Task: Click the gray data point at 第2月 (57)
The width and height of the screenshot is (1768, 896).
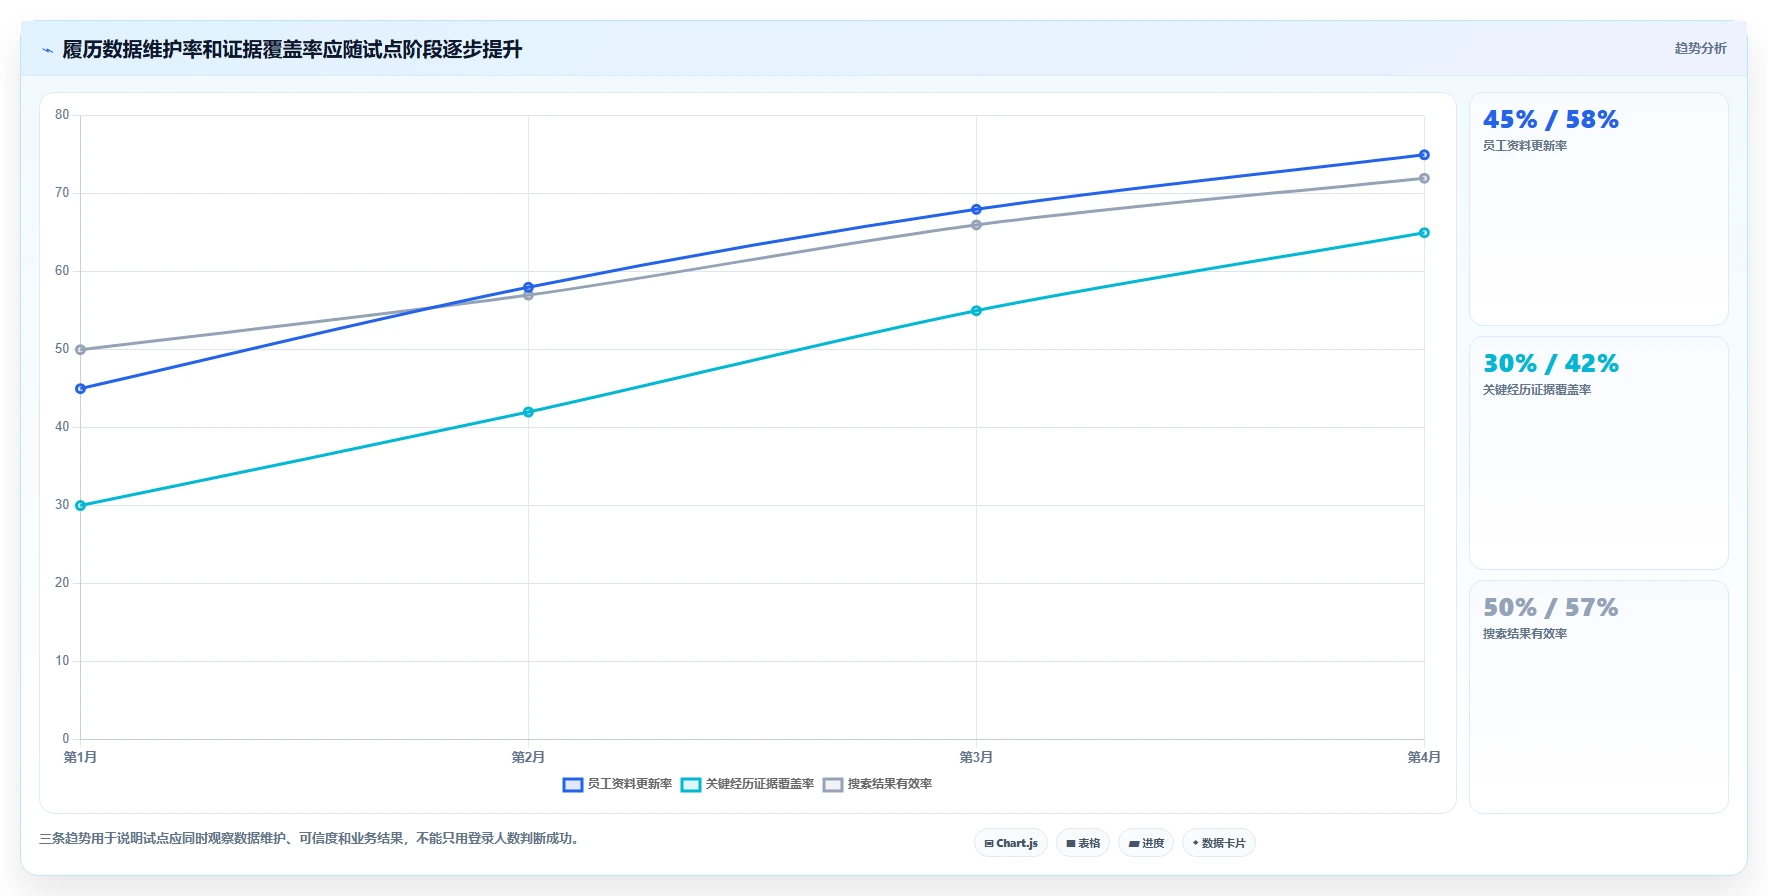Action: [x=528, y=296]
